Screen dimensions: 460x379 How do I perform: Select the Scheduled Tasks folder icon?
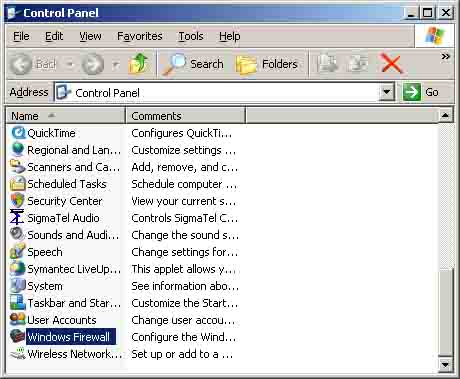18,184
